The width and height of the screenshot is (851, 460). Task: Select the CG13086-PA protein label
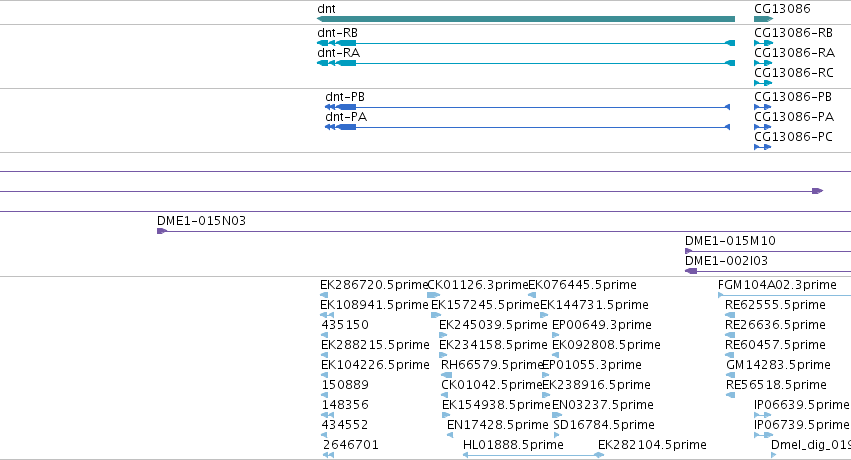[x=794, y=117]
